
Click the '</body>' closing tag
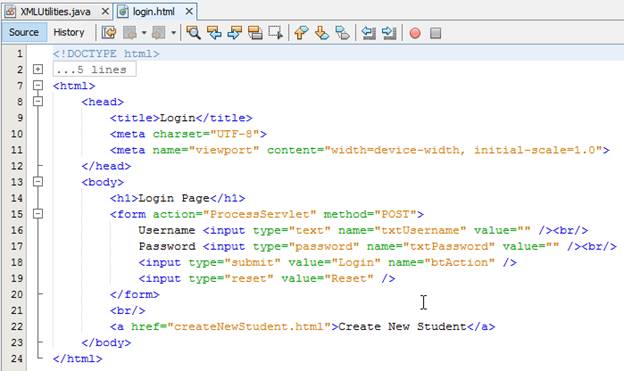[x=106, y=343]
